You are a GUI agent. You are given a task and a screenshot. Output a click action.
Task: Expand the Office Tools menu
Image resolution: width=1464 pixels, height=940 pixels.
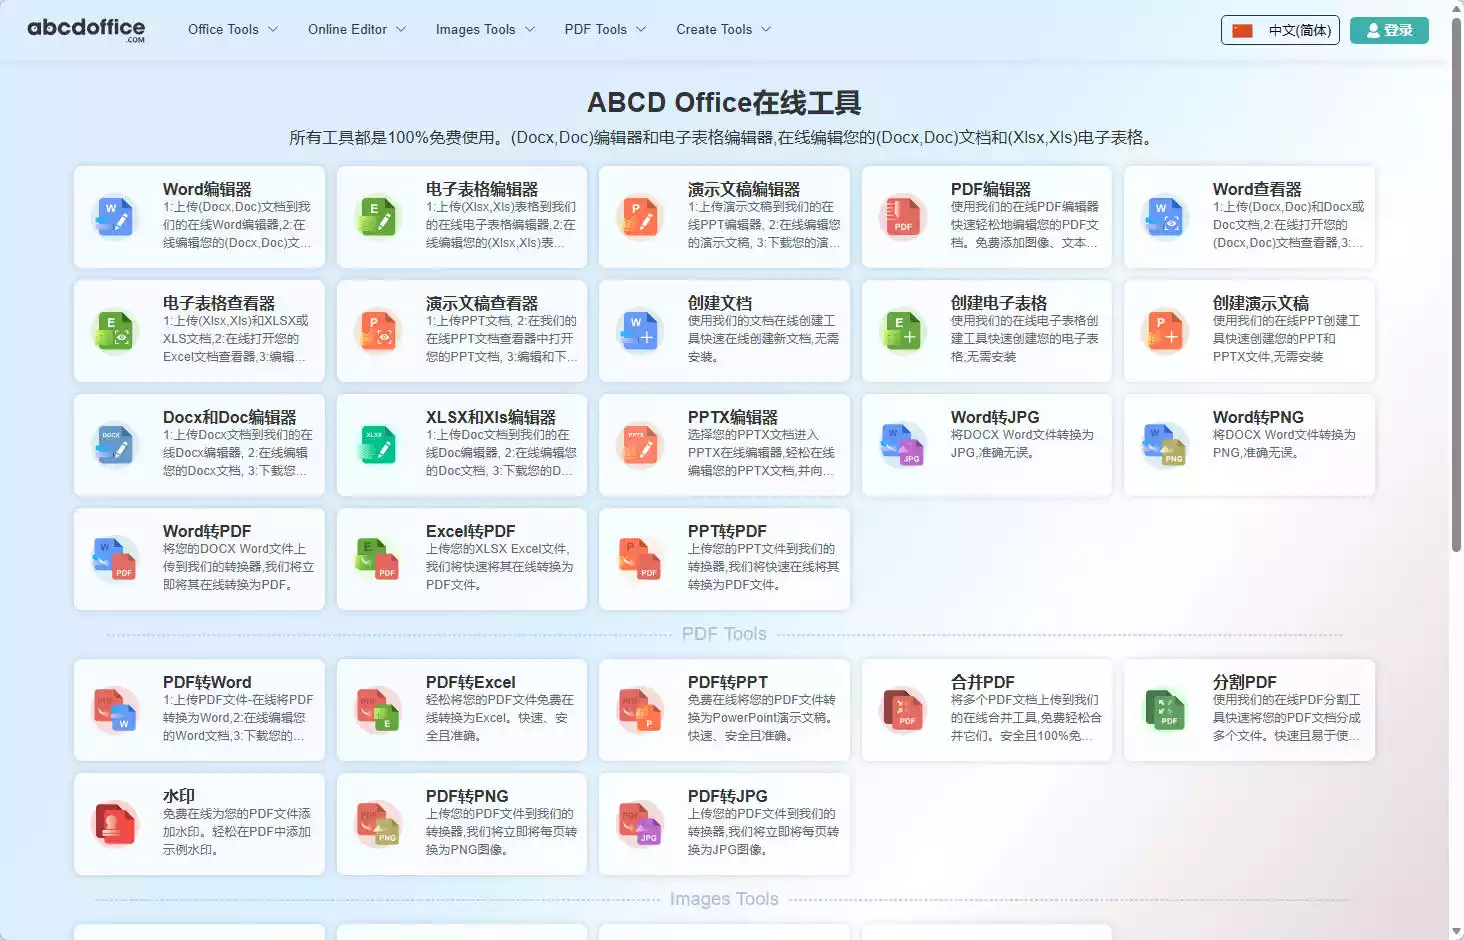(x=233, y=29)
